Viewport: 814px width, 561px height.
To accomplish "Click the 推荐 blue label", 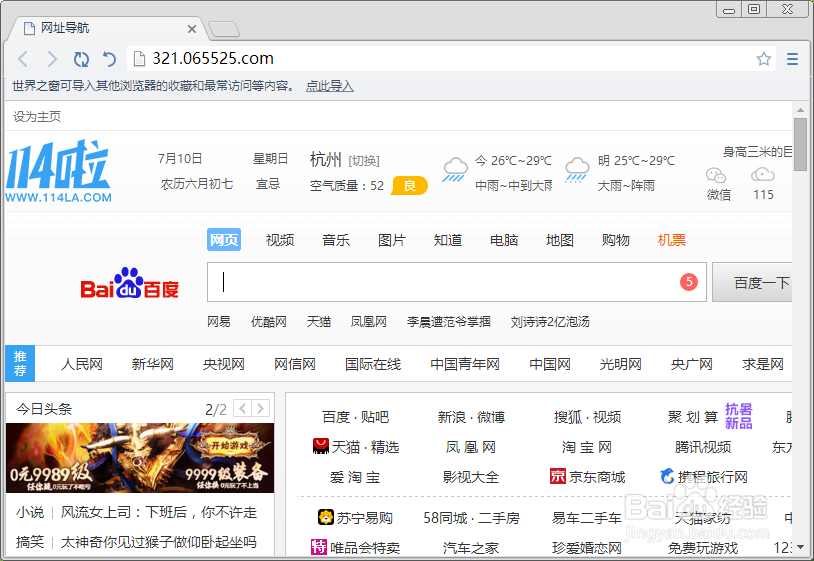I will coord(20,363).
